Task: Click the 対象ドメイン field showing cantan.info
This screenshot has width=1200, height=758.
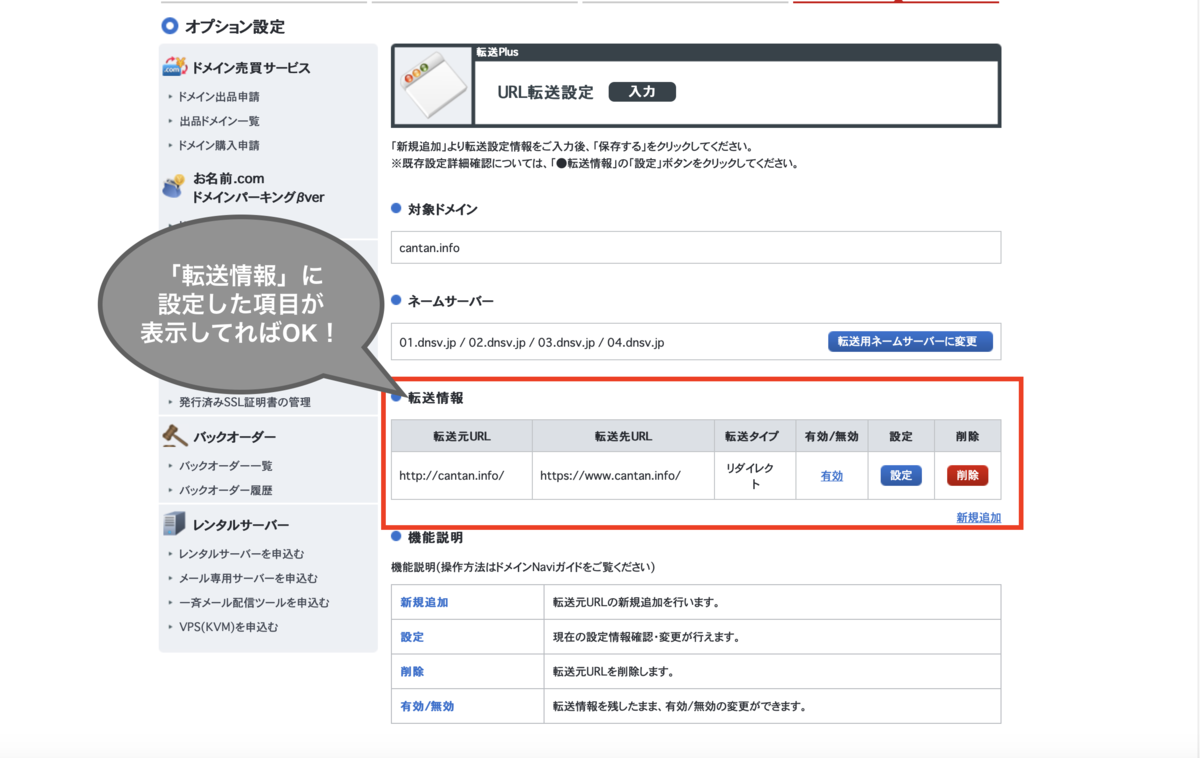Action: pyautogui.click(x=696, y=248)
